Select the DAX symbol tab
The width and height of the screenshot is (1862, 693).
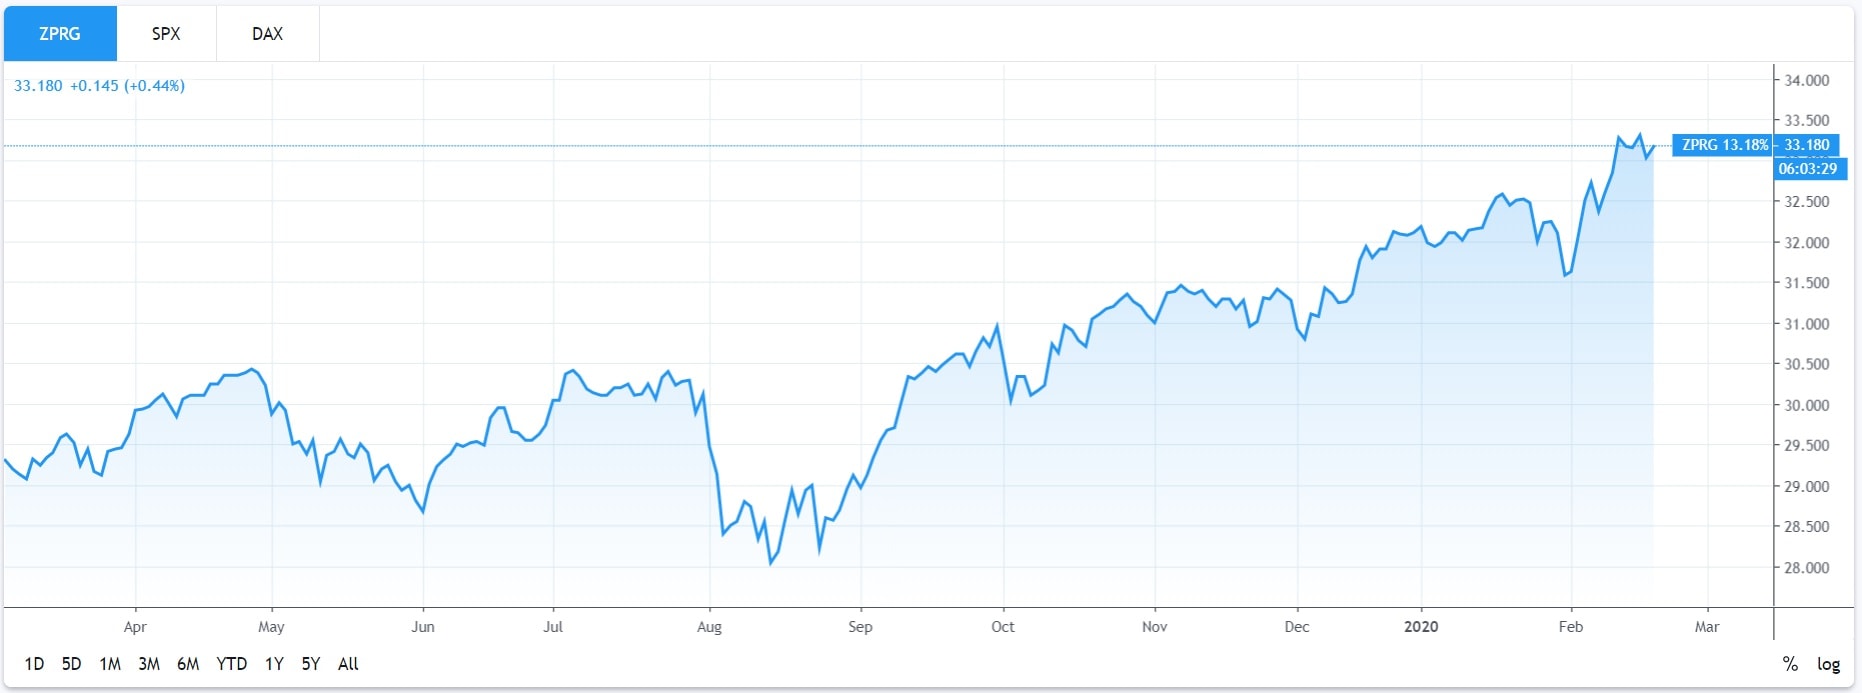tap(267, 34)
